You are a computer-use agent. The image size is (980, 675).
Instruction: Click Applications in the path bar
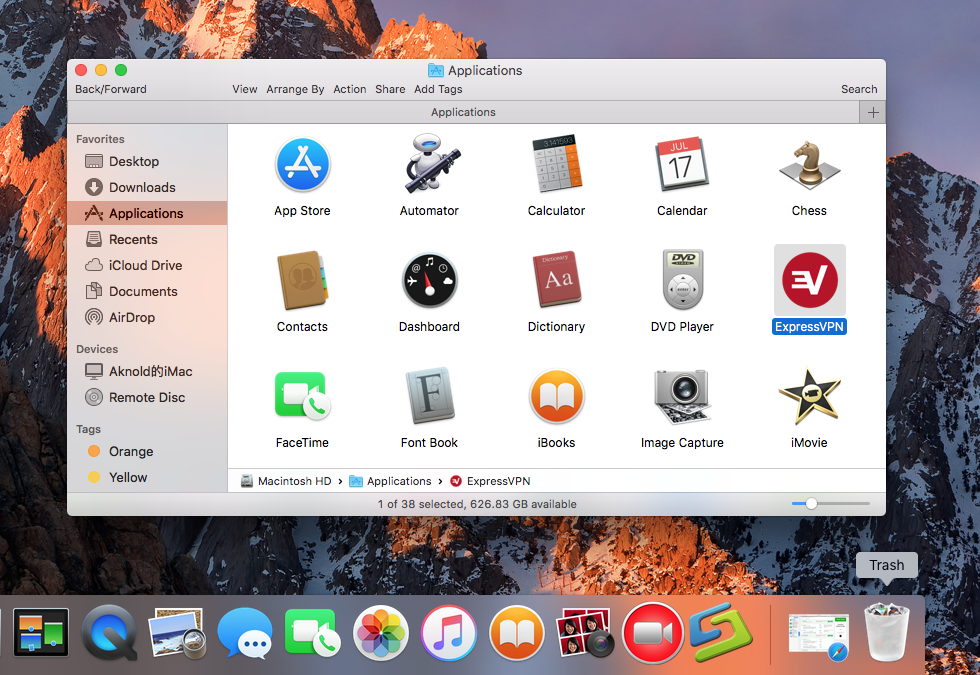390,481
